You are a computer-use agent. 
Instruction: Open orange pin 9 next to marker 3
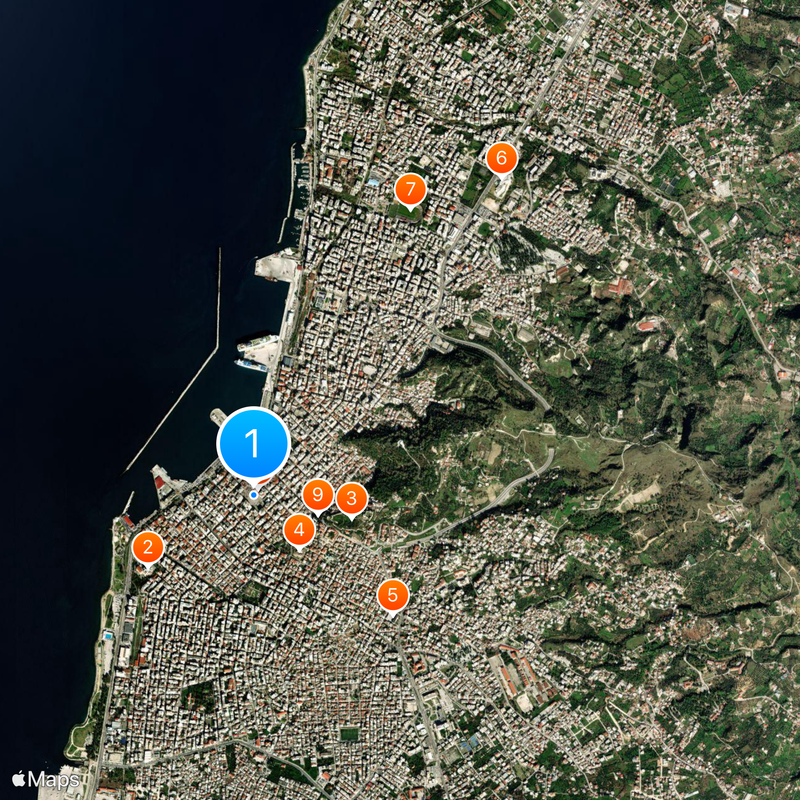[x=317, y=492]
